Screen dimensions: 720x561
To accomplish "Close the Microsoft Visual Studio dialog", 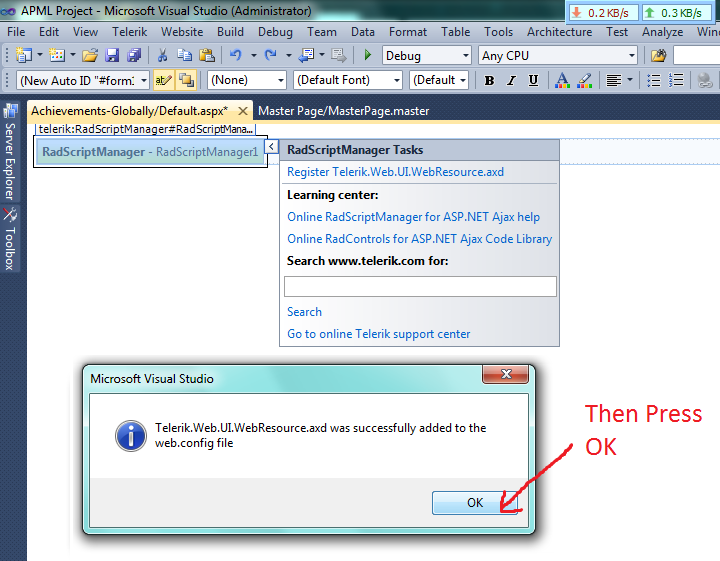I will click(506, 374).
